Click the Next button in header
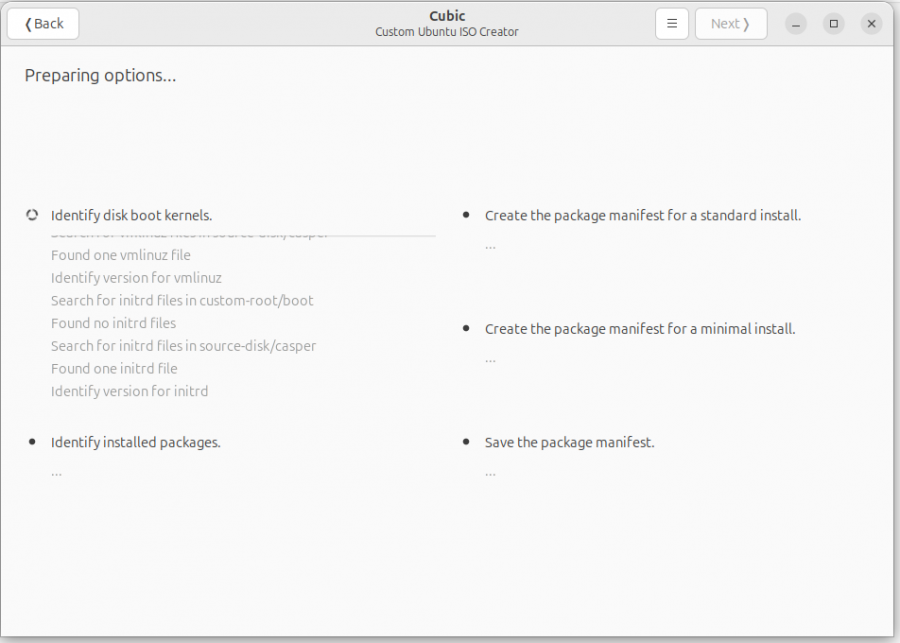 click(731, 24)
